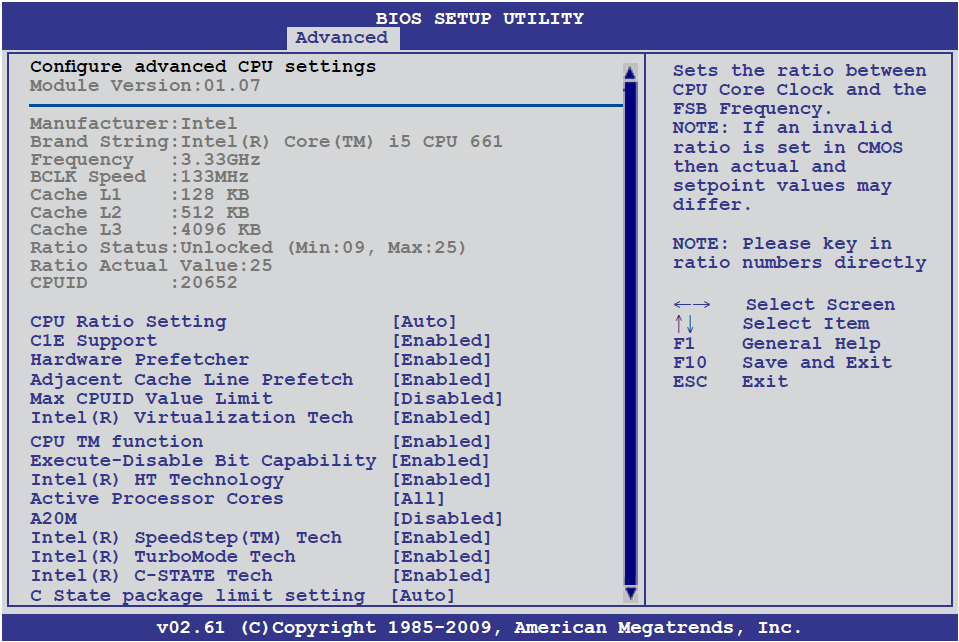The width and height of the screenshot is (959, 642).
Task: Click the Cache L3 4096 KB line
Action: [145, 230]
